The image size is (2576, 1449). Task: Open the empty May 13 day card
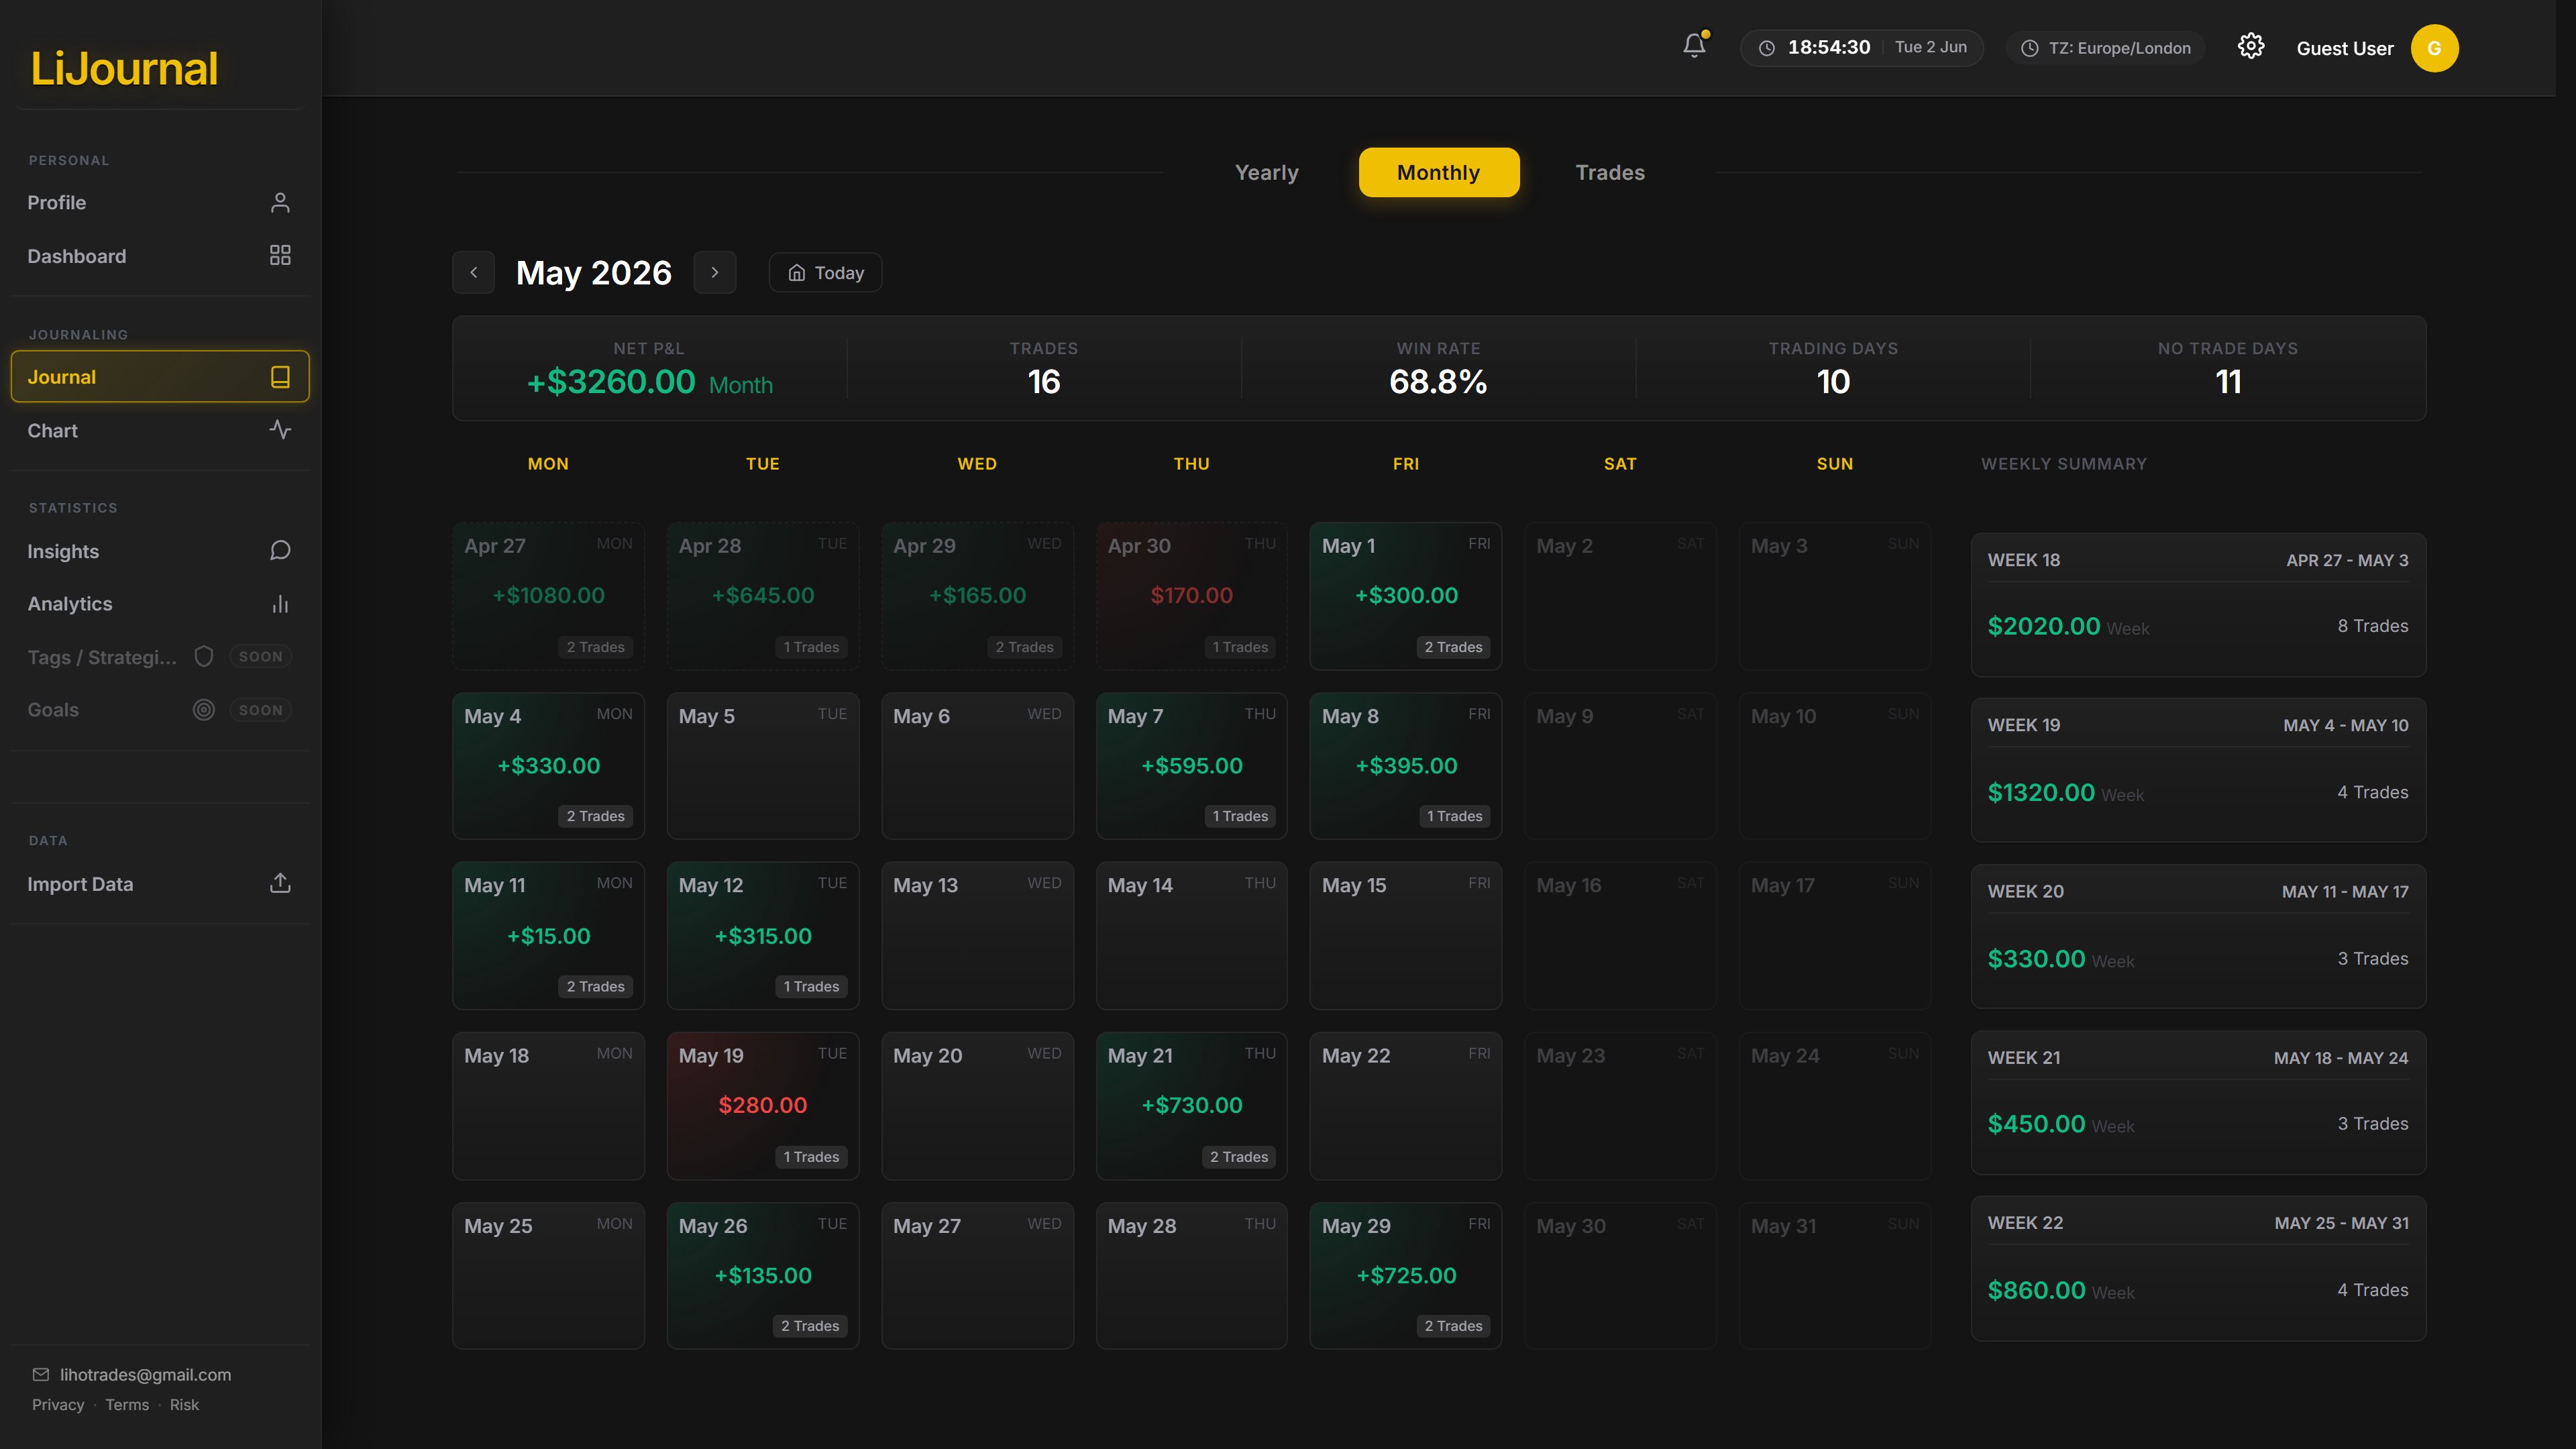[977, 936]
